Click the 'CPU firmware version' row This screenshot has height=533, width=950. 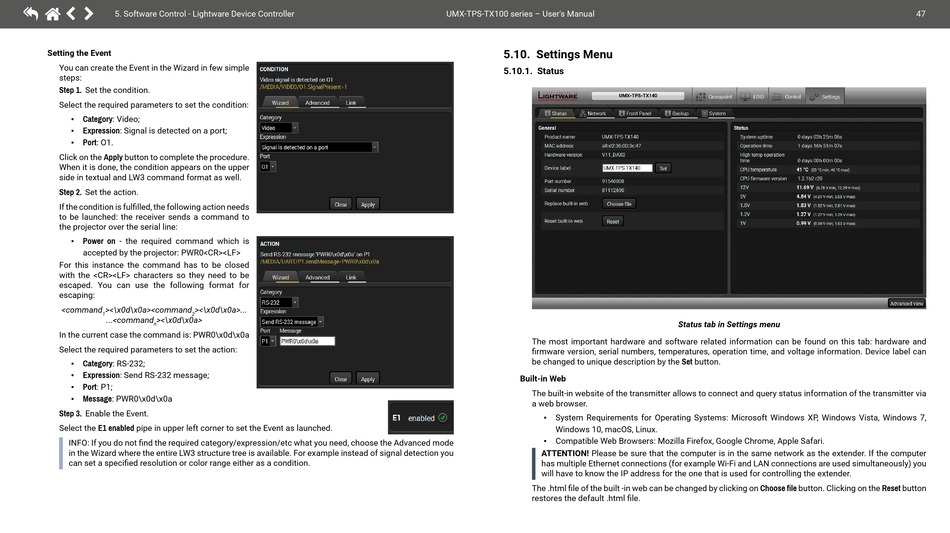(827, 179)
